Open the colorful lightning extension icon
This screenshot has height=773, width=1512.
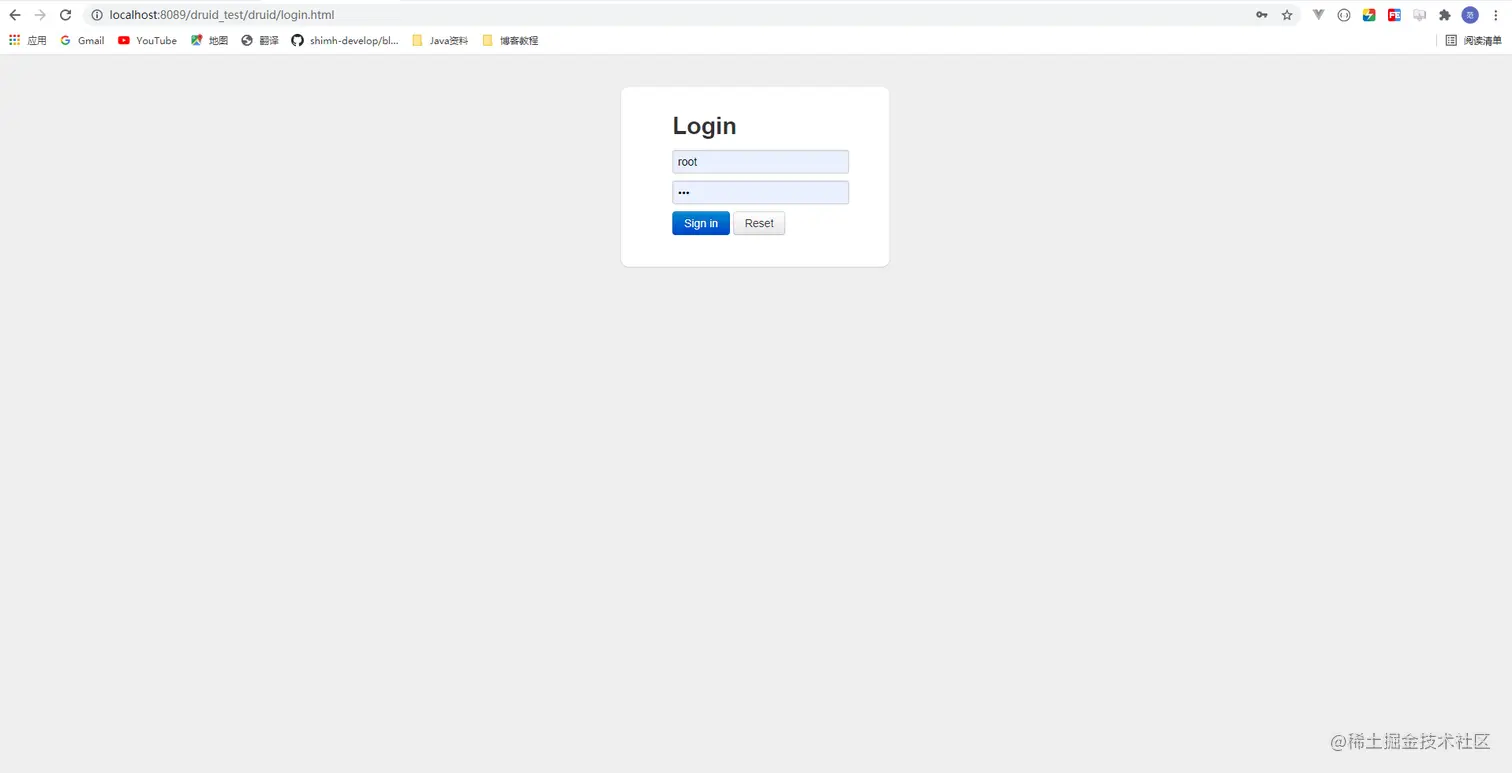coord(1369,15)
